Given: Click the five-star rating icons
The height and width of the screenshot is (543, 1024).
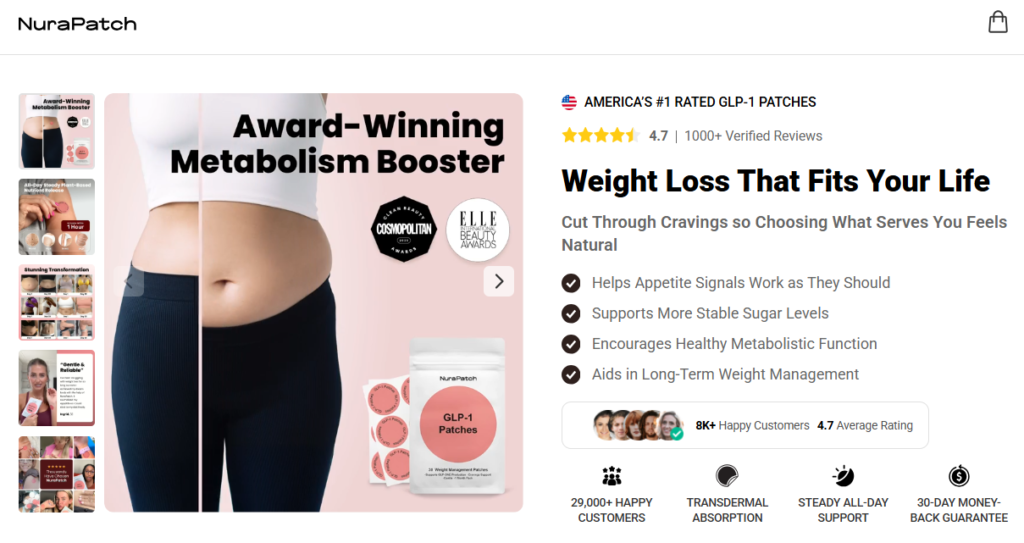Looking at the screenshot, I should coord(600,136).
